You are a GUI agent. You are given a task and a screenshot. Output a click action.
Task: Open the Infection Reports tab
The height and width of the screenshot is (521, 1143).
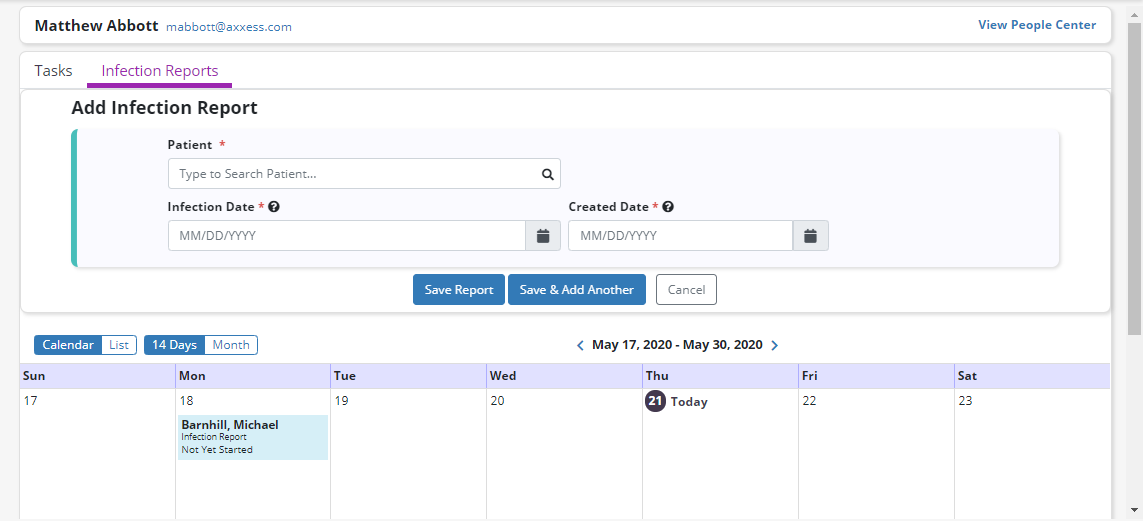pyautogui.click(x=160, y=71)
